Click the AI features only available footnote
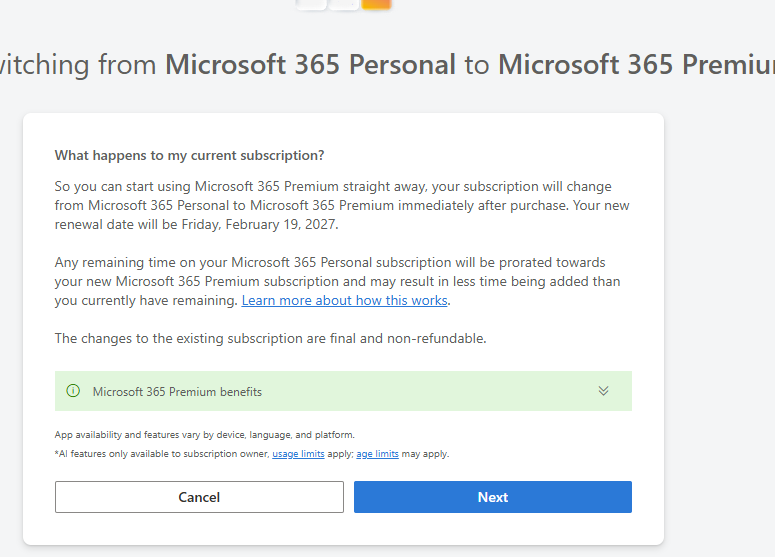Image resolution: width=775 pixels, height=557 pixels. [x=162, y=454]
